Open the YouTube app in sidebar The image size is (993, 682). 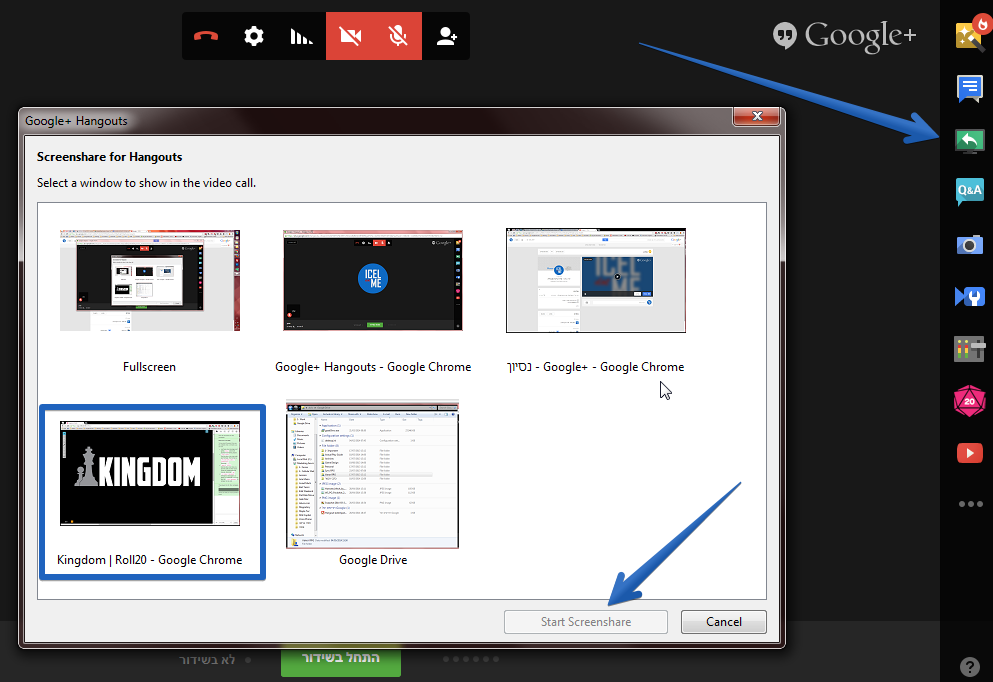pos(970,453)
